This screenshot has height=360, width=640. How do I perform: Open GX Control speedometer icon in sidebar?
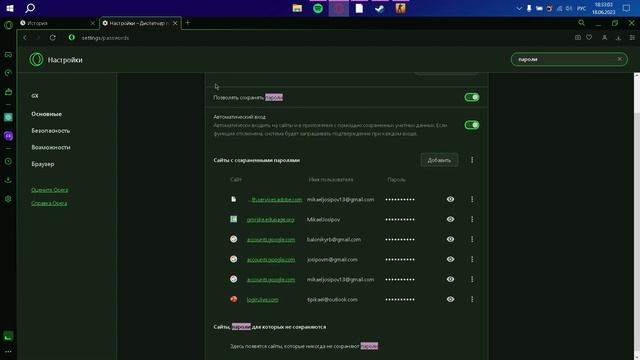click(8, 73)
